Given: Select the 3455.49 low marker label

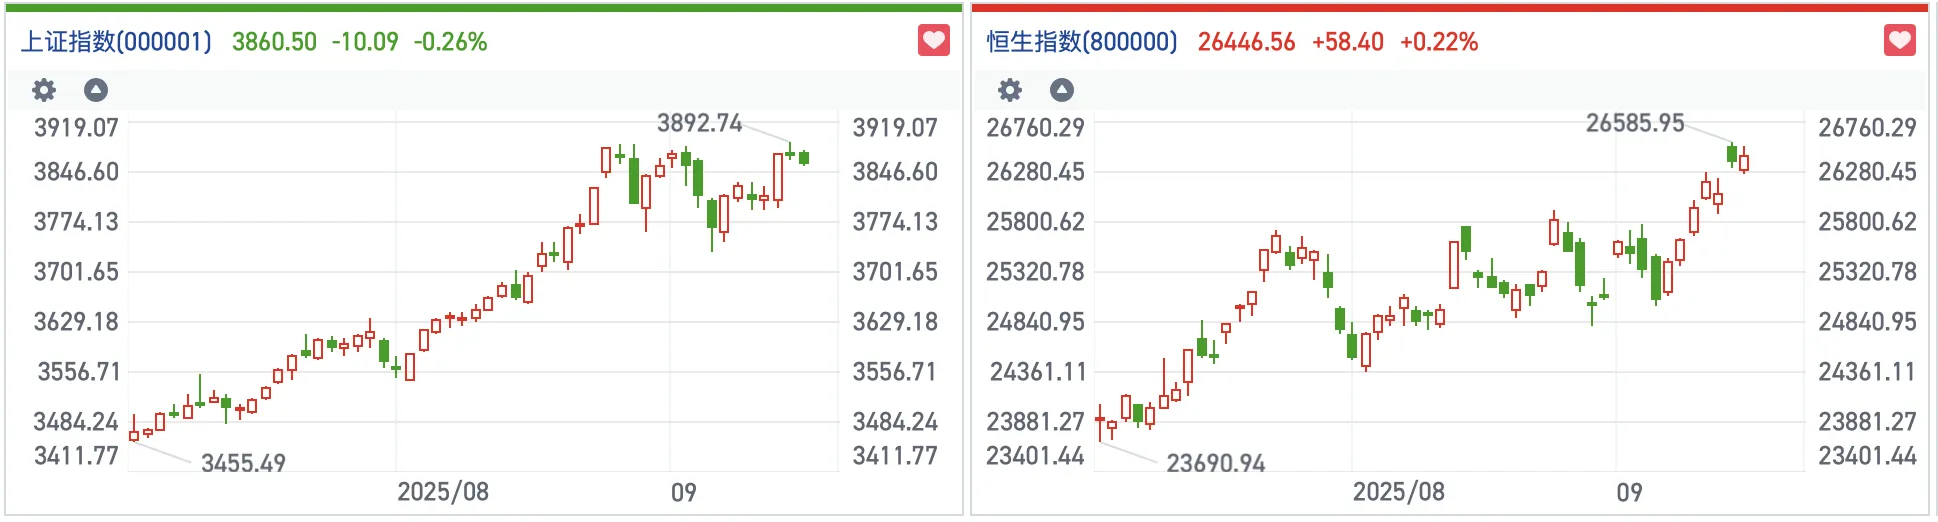Looking at the screenshot, I should [243, 463].
